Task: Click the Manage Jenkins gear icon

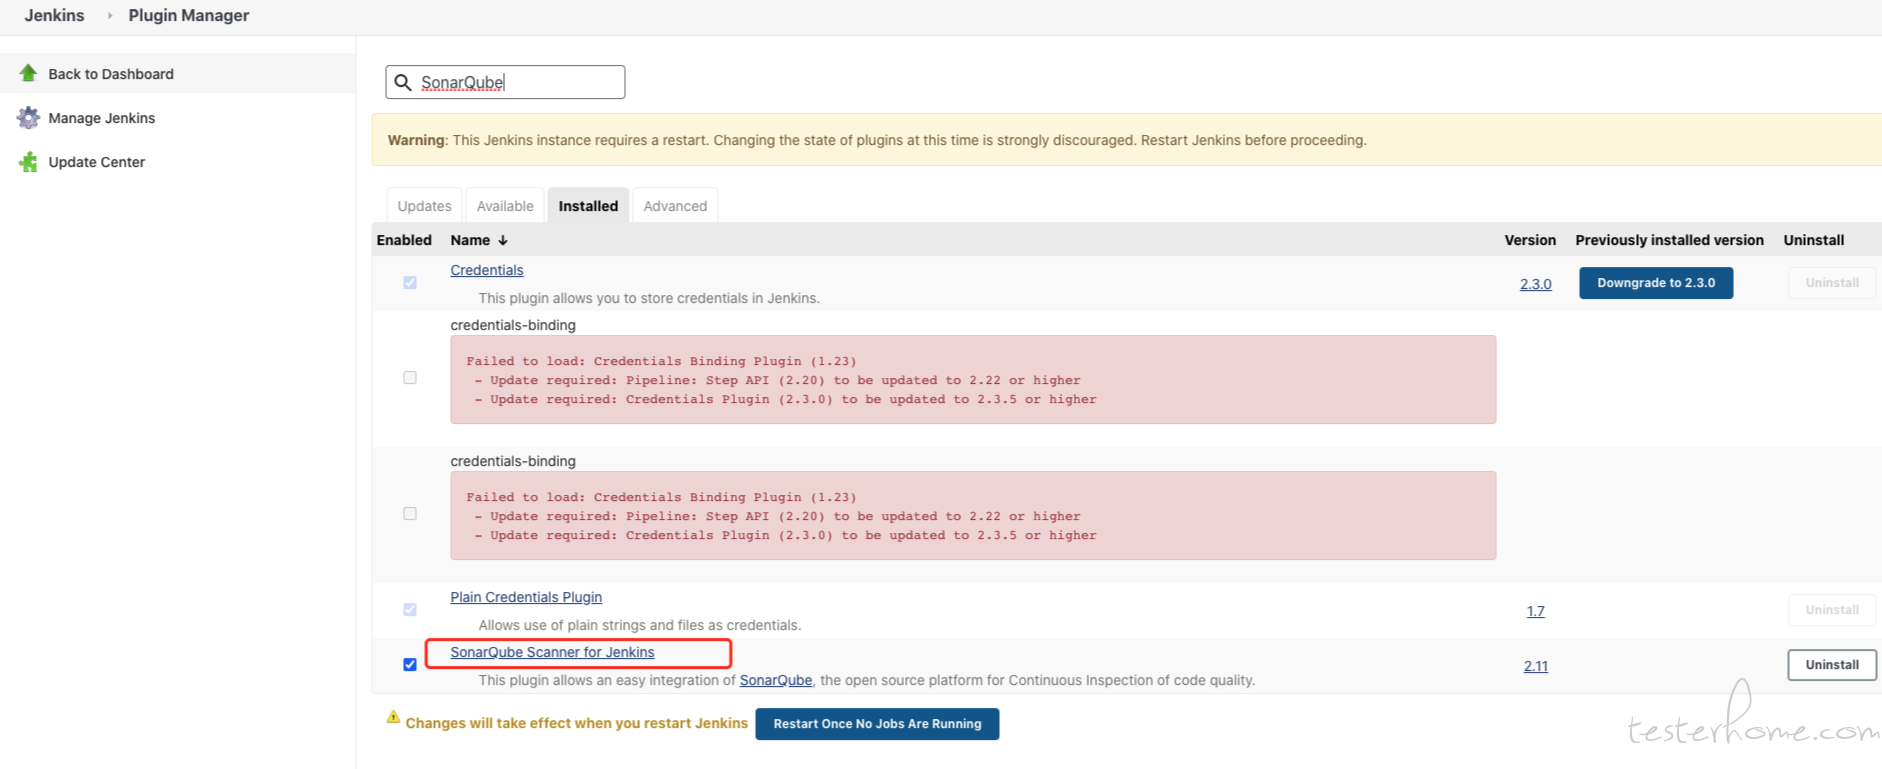Action: [28, 118]
